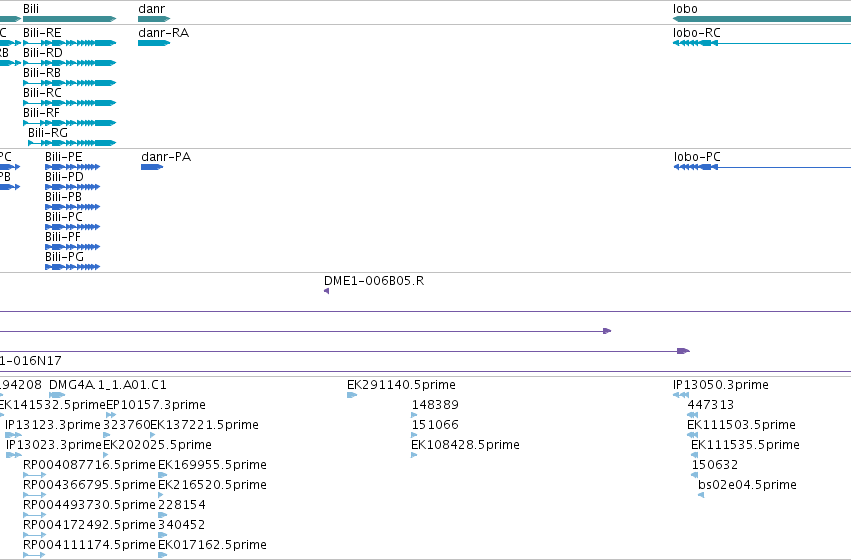
Task: Open the danr-RA transcript
Action: 154,43
